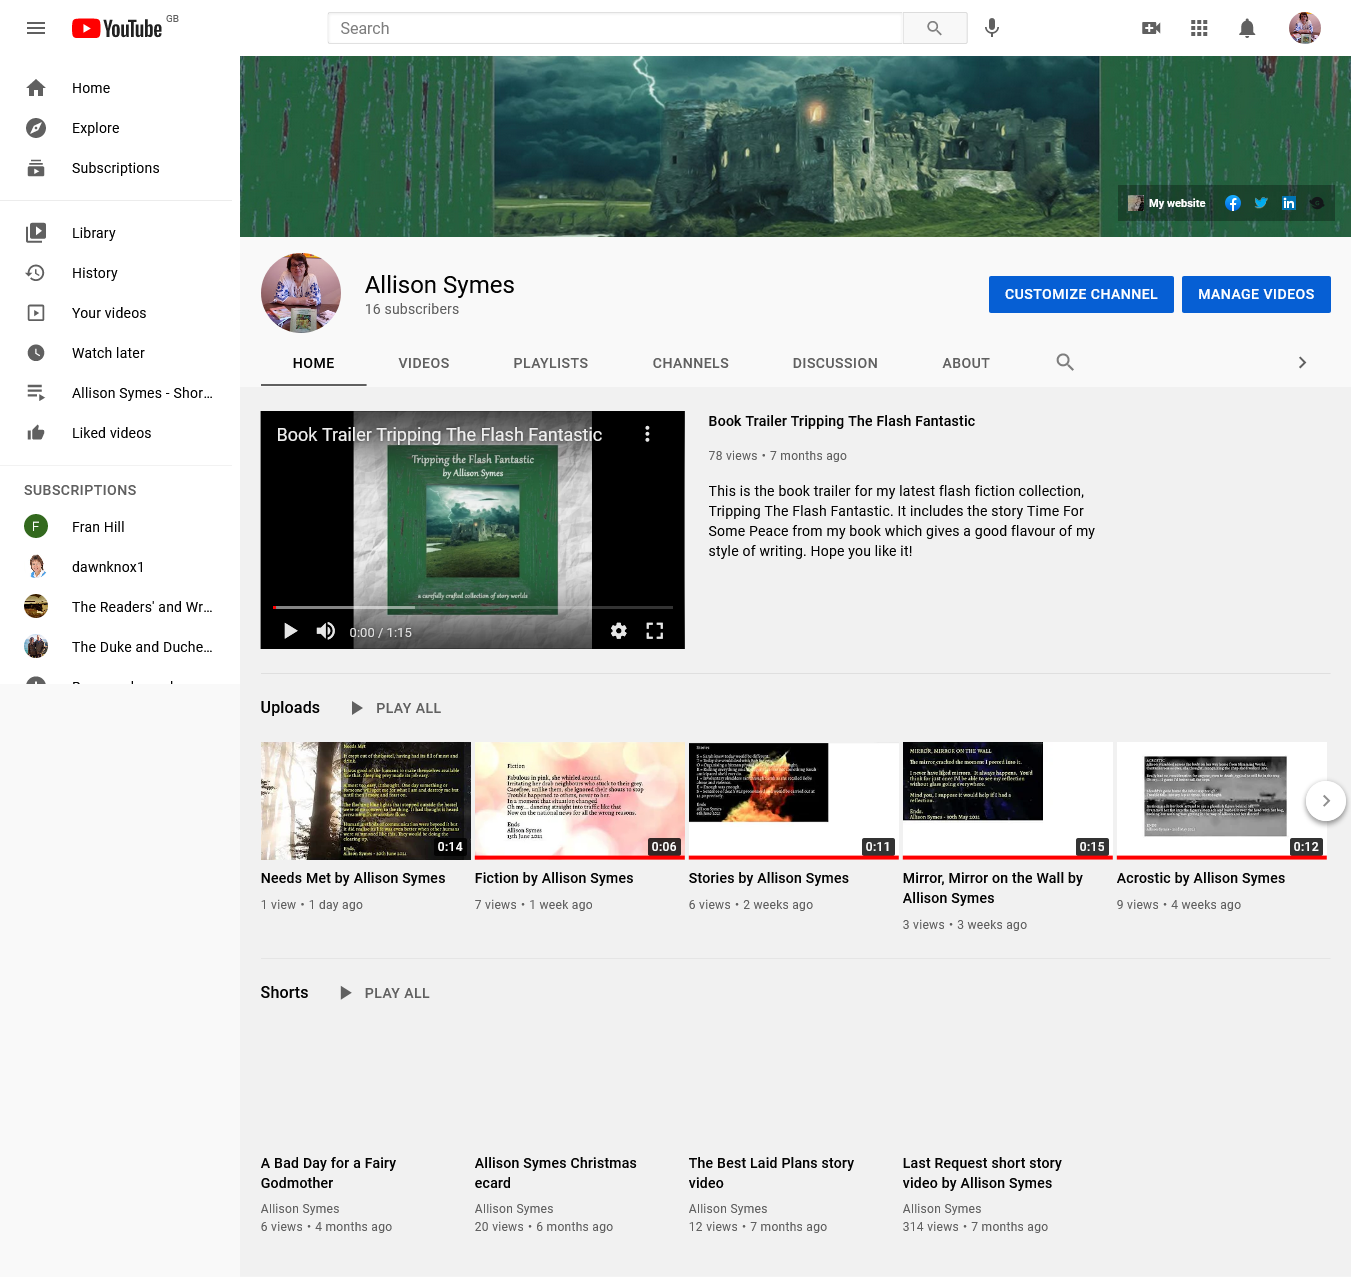Toggle fullscreen on the trailer player
The height and width of the screenshot is (1277, 1351).
pos(655,631)
